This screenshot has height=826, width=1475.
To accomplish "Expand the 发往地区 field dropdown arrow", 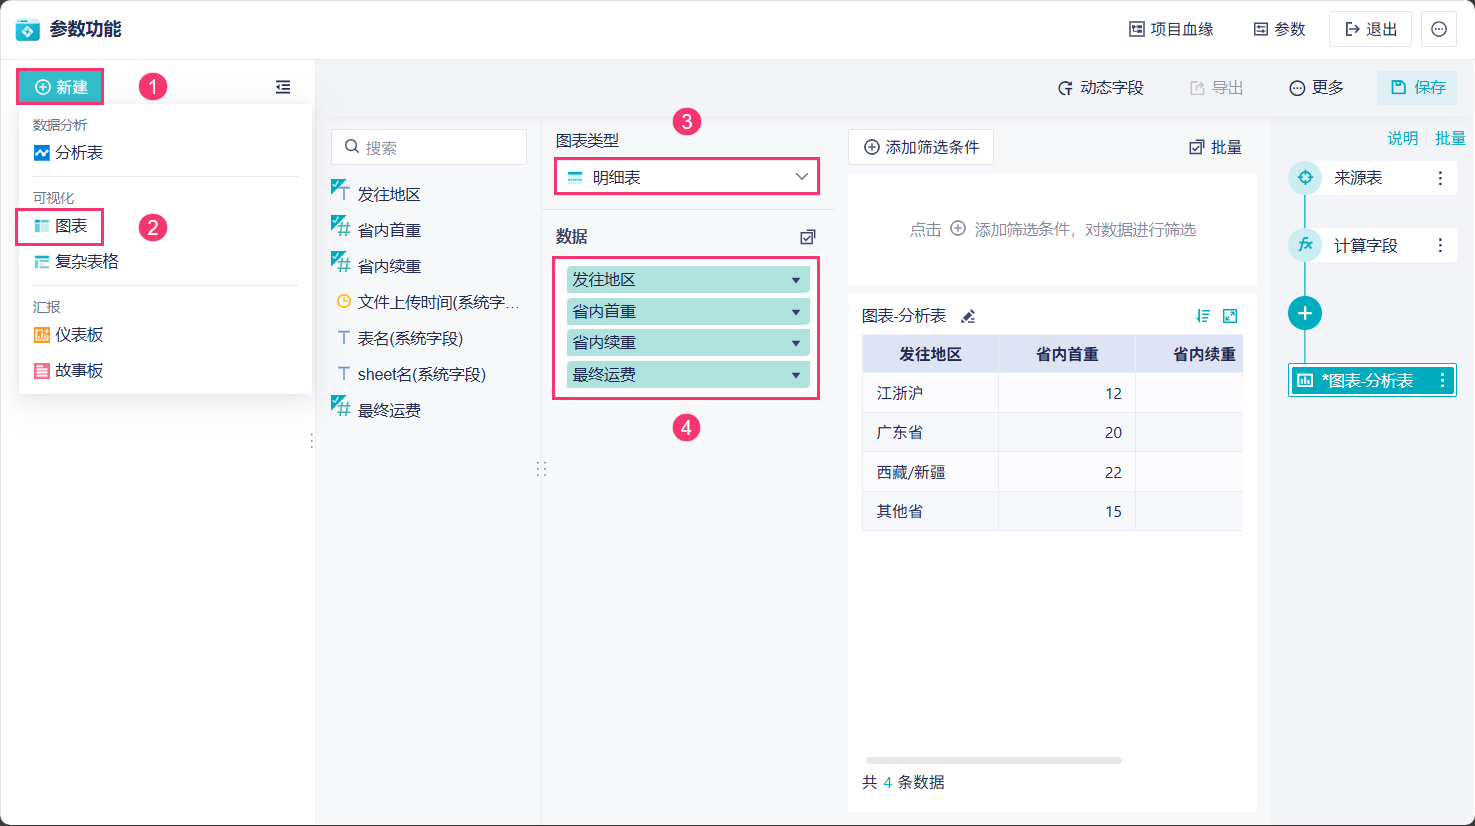I will (796, 280).
